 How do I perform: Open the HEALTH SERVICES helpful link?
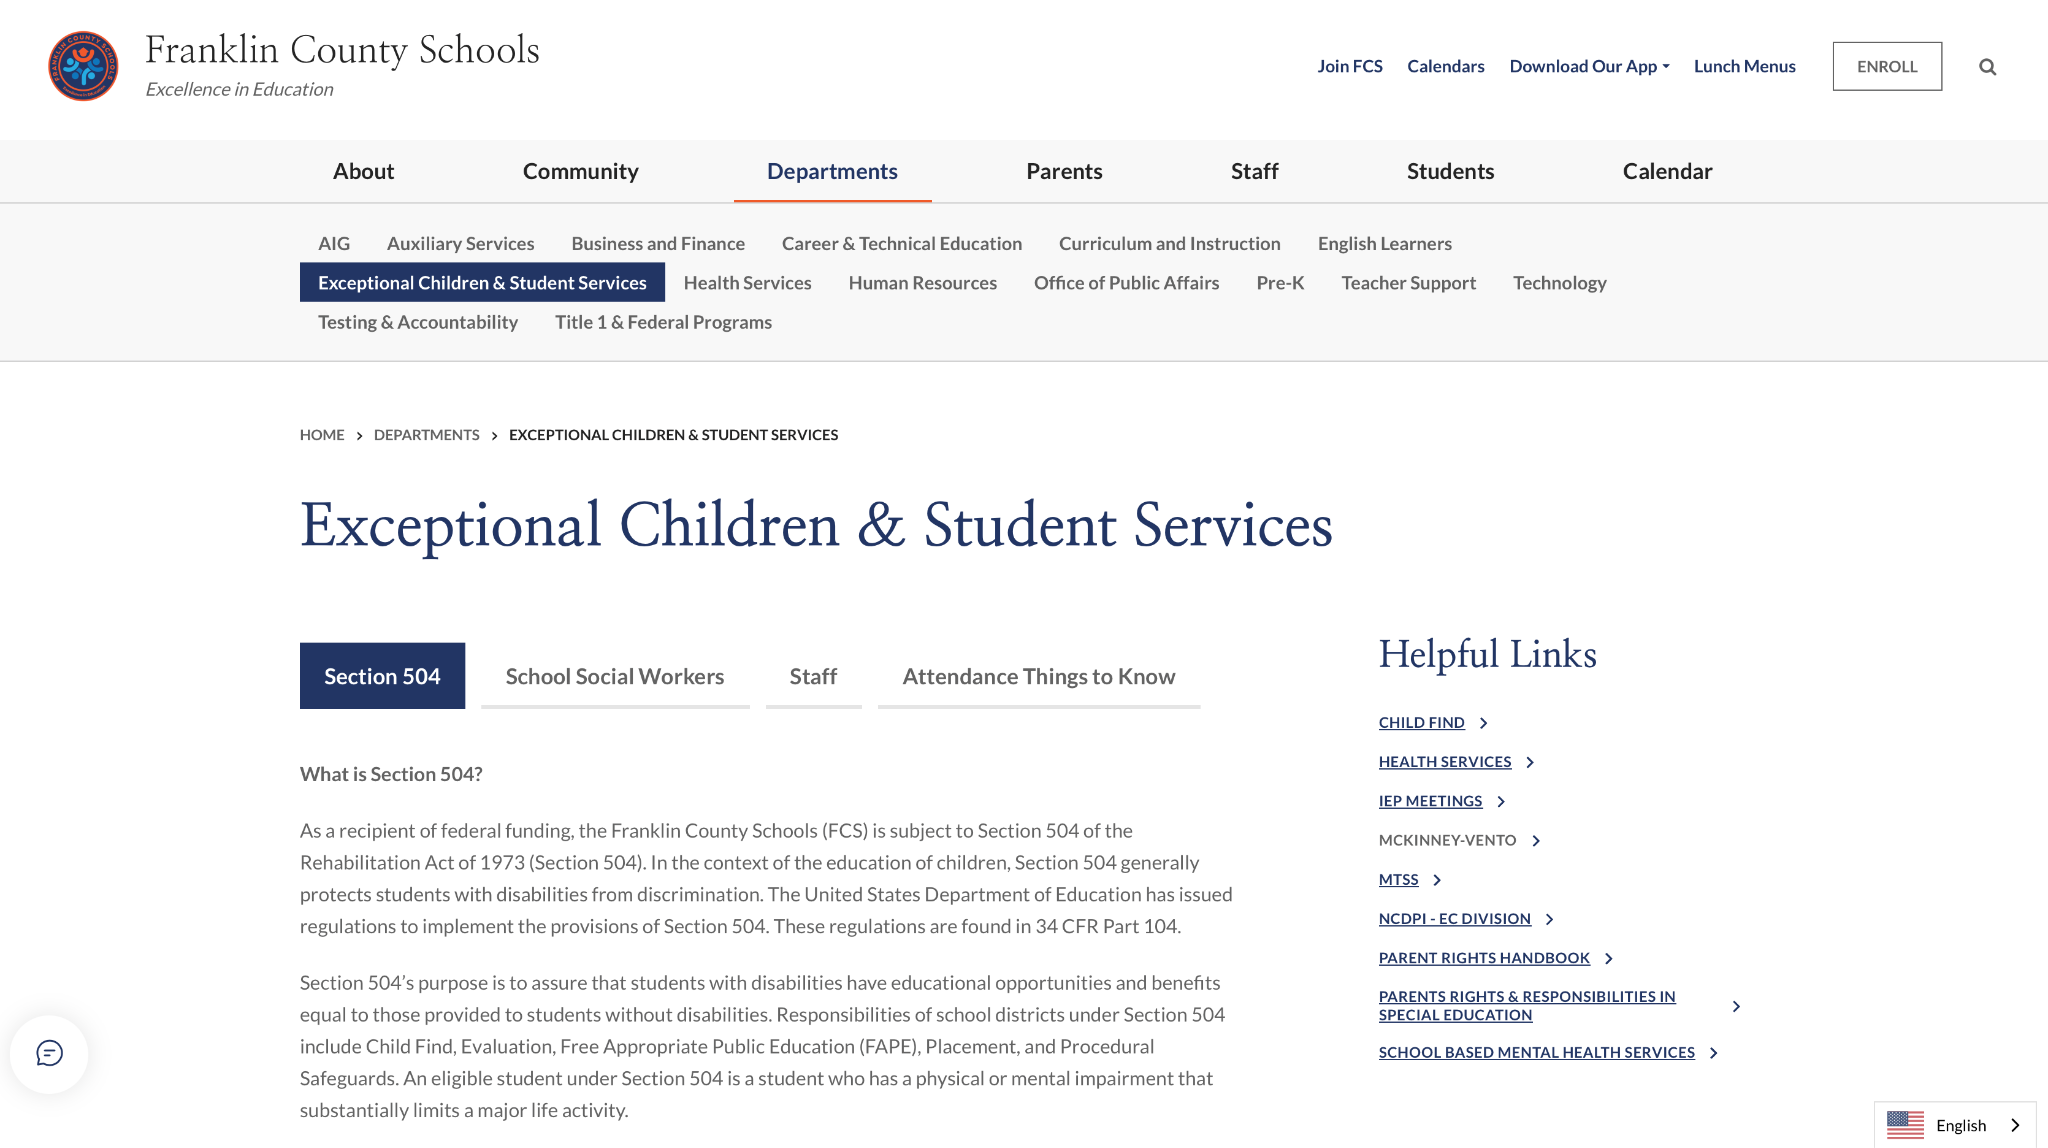click(x=1445, y=762)
